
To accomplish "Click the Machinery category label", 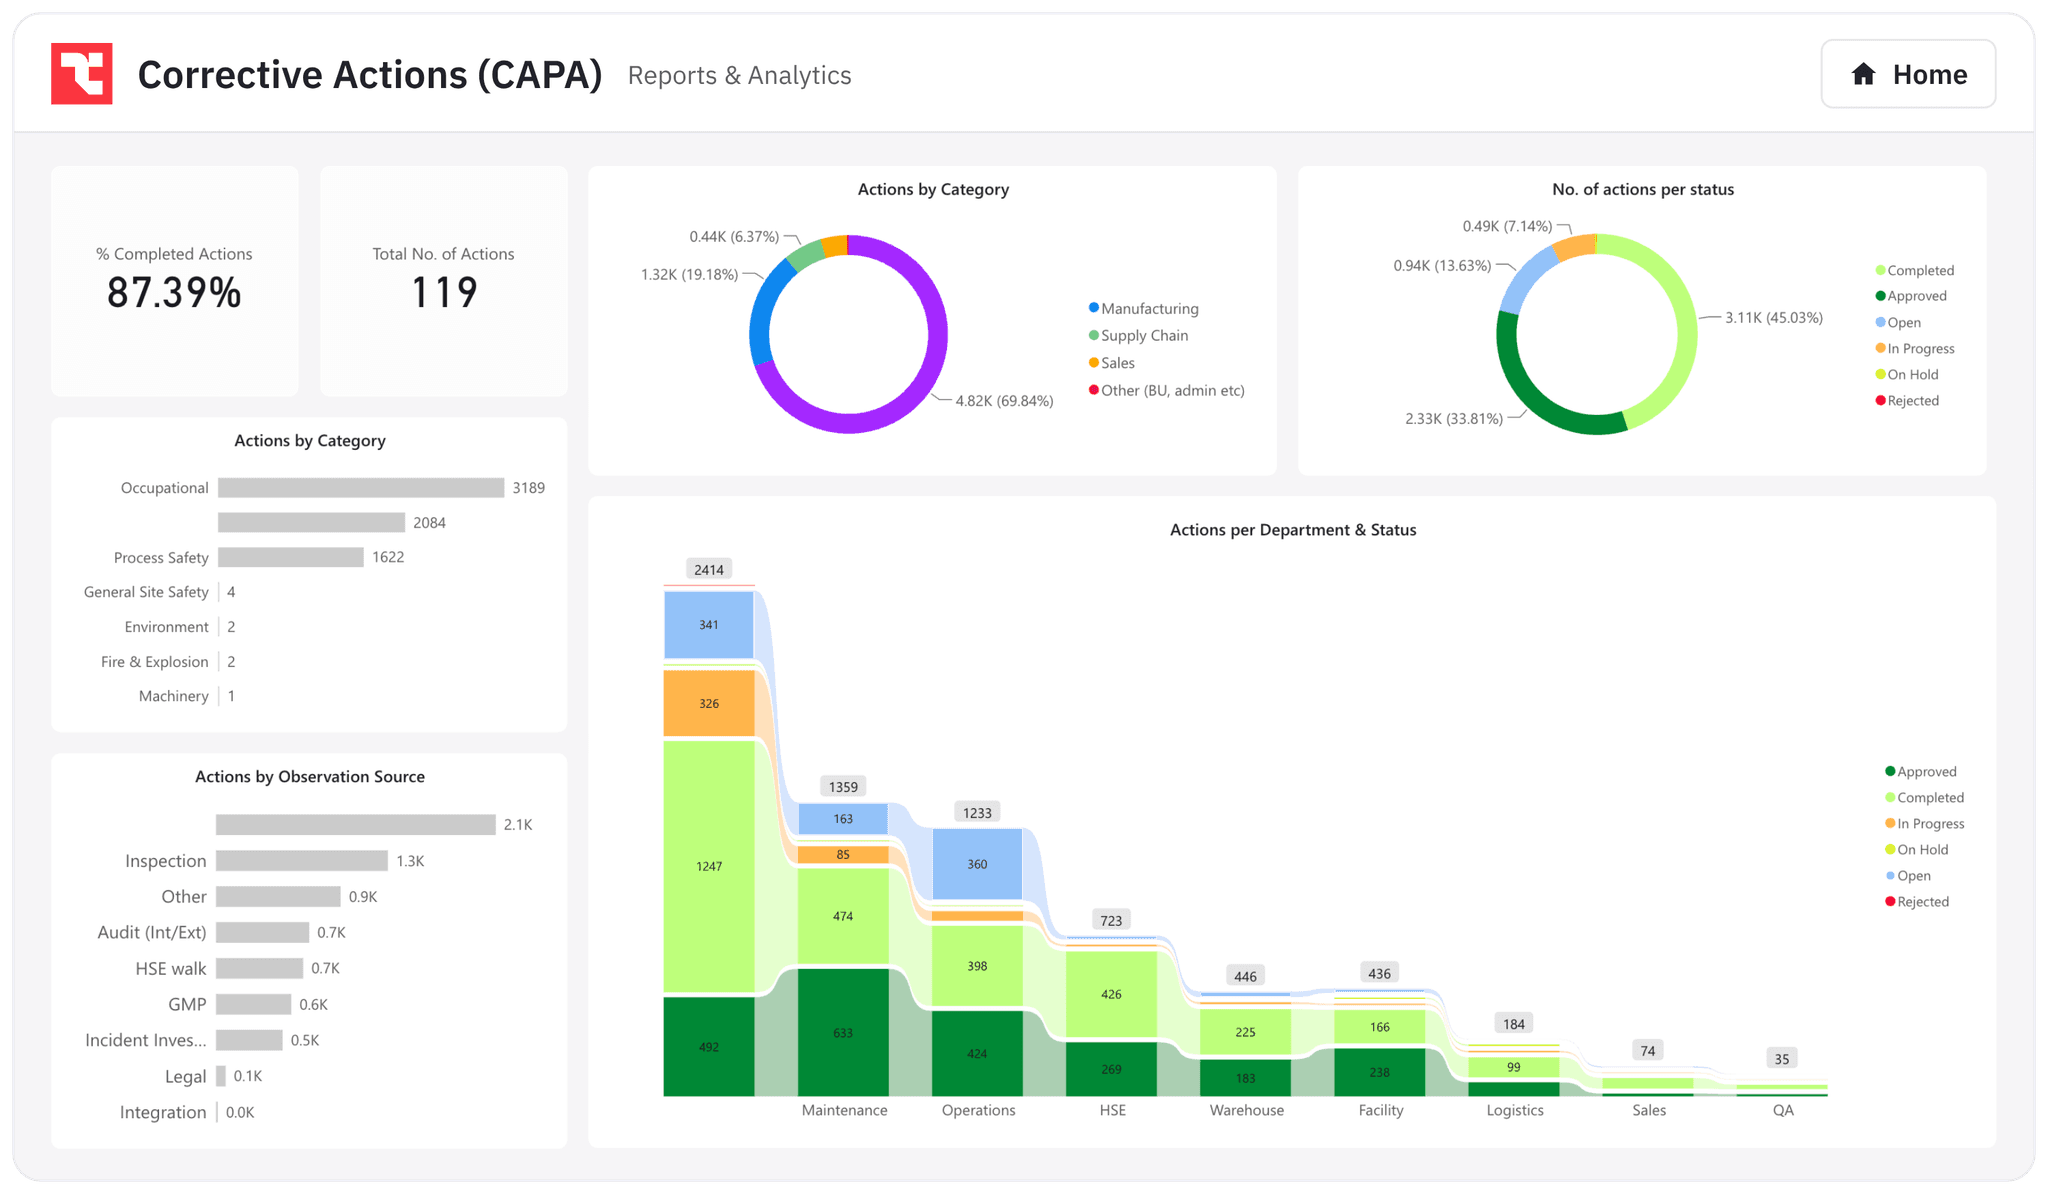I will pyautogui.click(x=173, y=696).
